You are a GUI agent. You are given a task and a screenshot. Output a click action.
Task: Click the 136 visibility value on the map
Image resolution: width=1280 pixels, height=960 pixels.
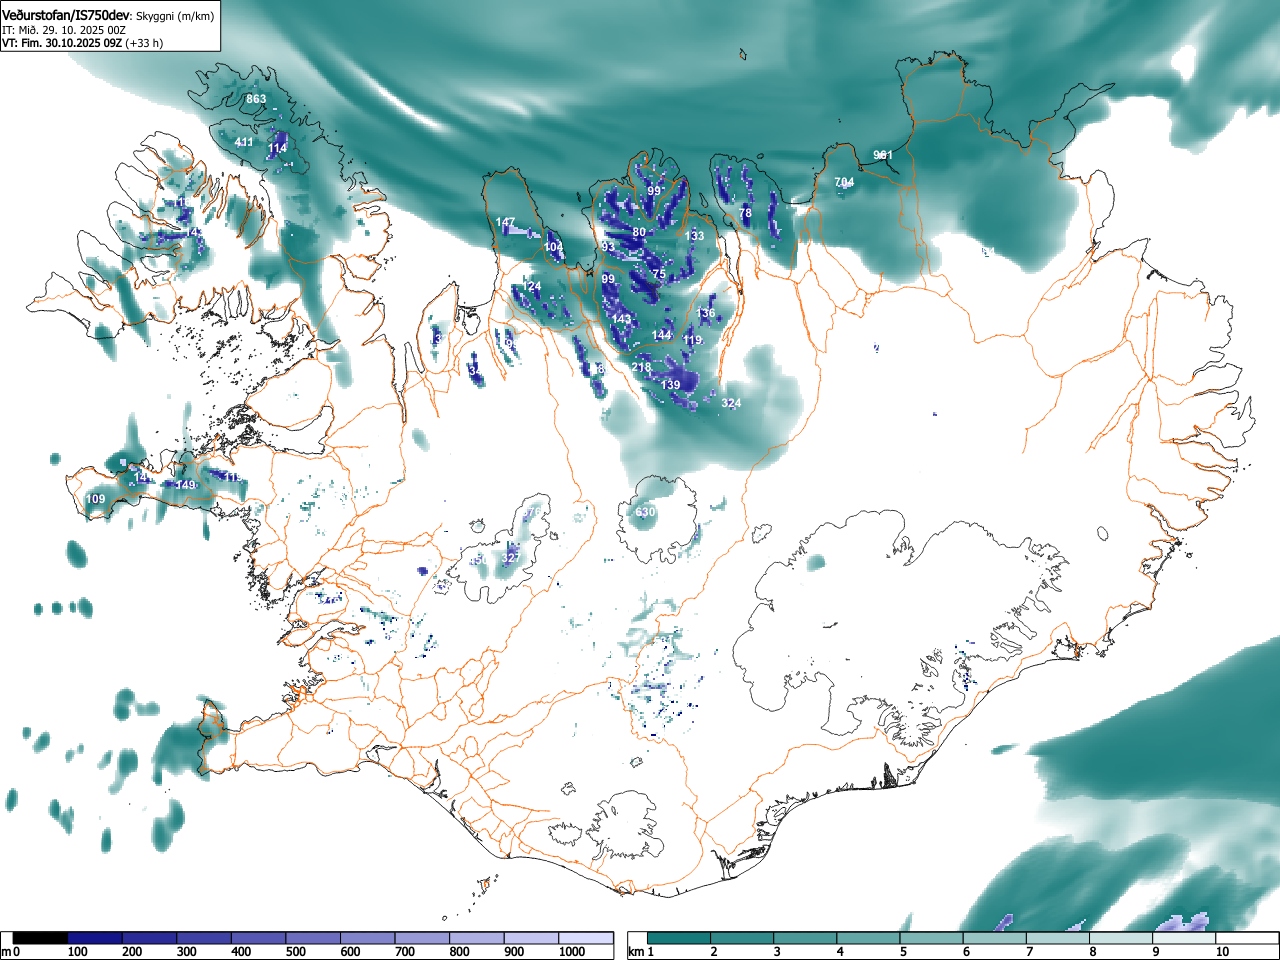pos(706,313)
